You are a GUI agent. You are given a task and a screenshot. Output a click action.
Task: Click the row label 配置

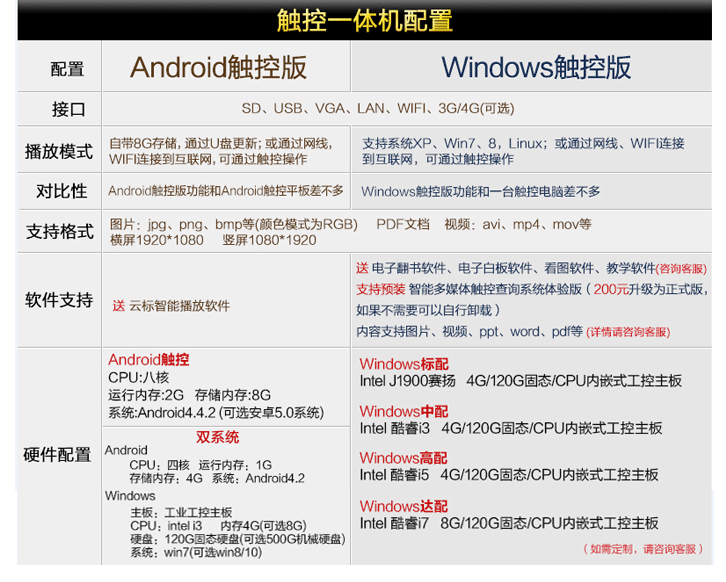[67, 69]
